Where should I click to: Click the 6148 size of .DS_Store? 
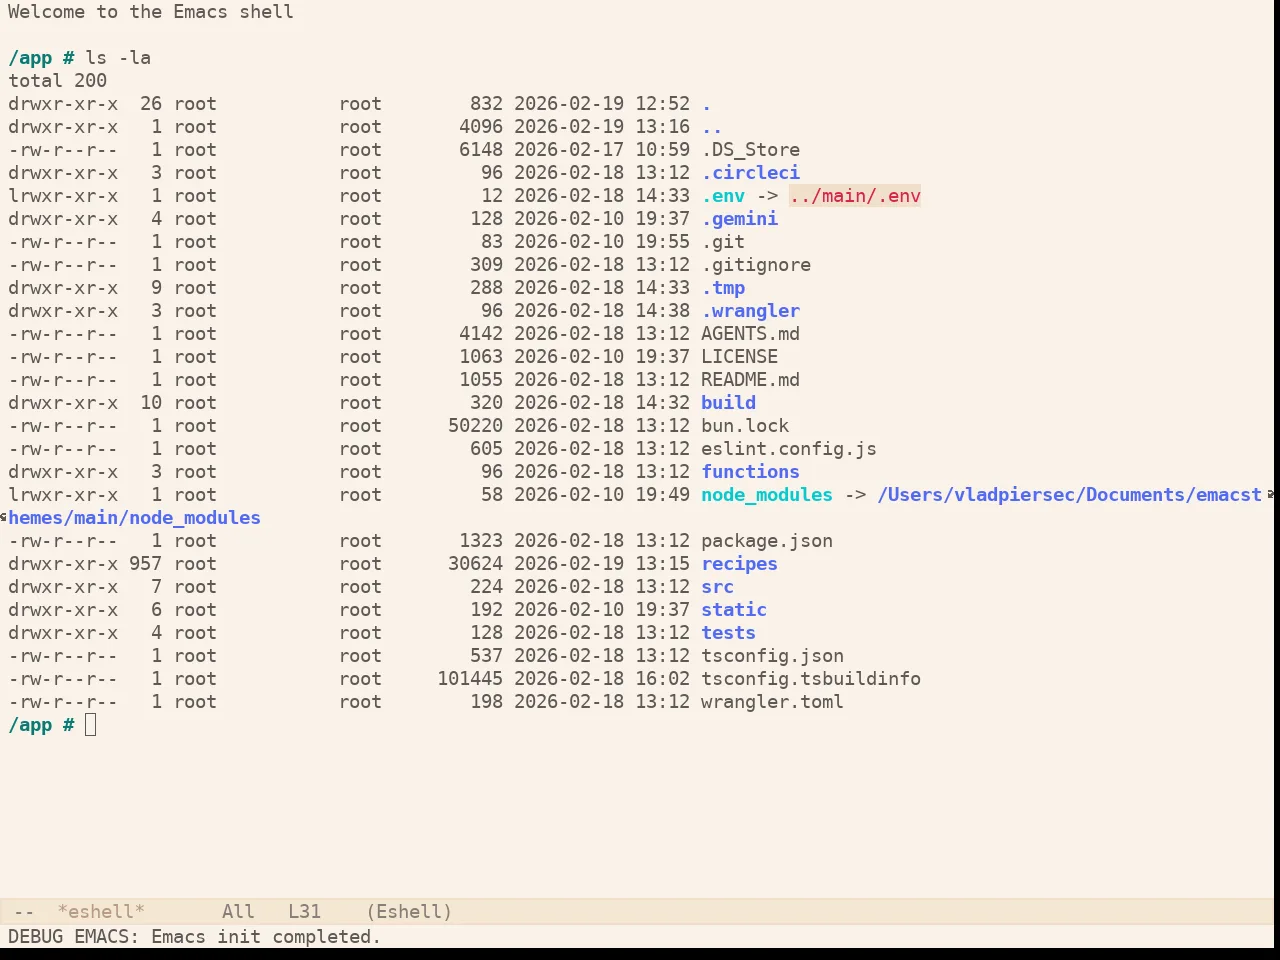coord(481,150)
